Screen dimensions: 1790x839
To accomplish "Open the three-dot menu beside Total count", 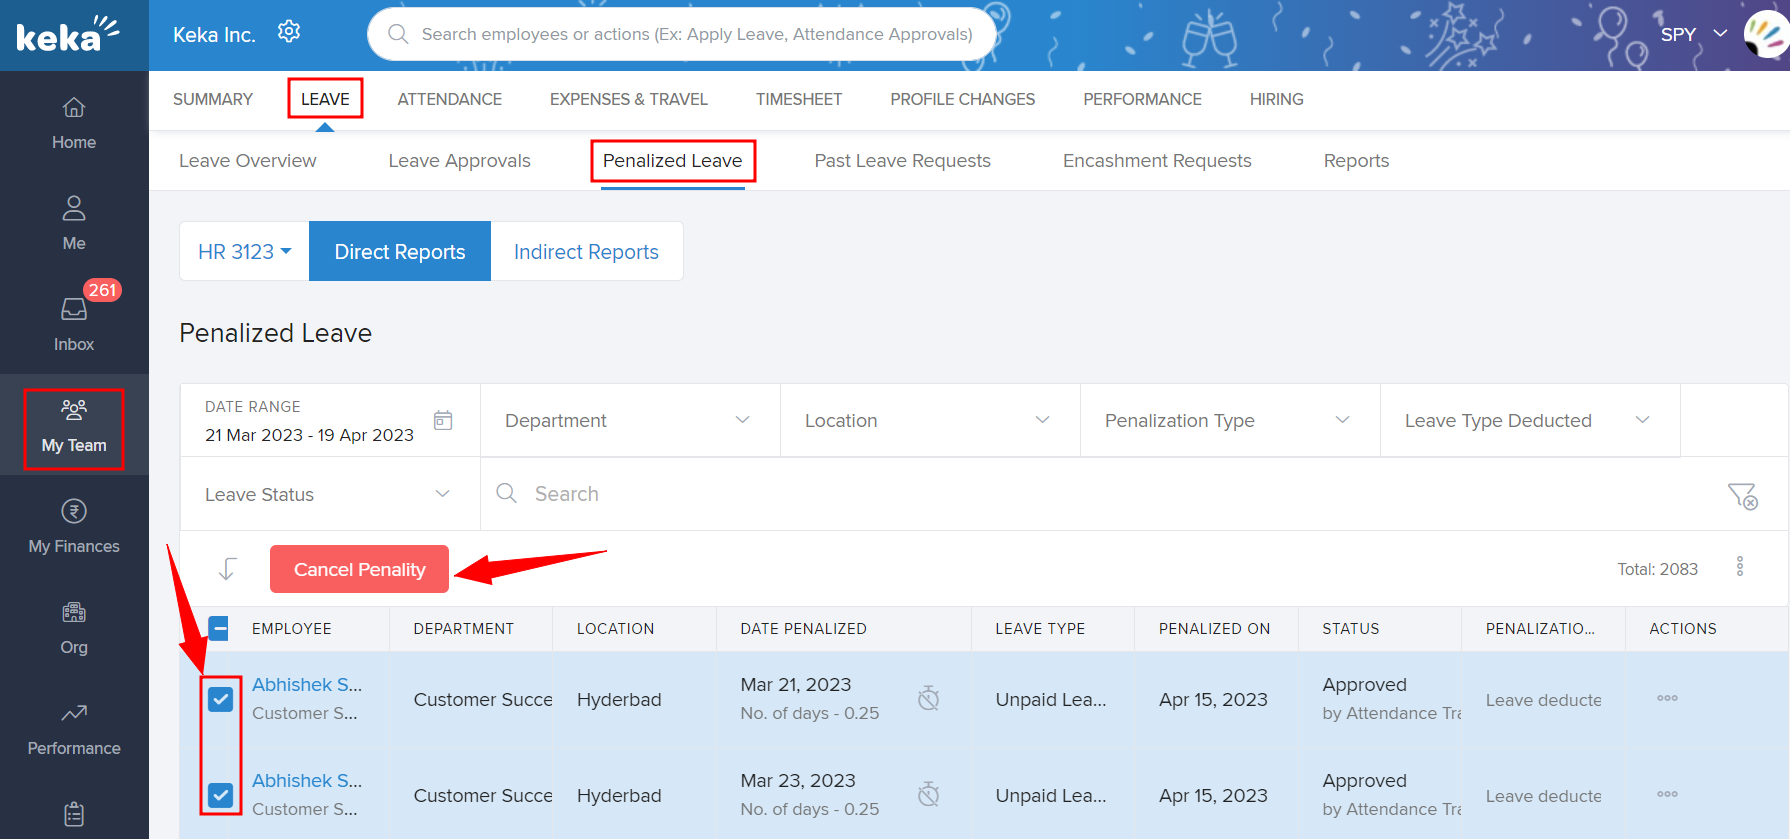I will 1740,567.
